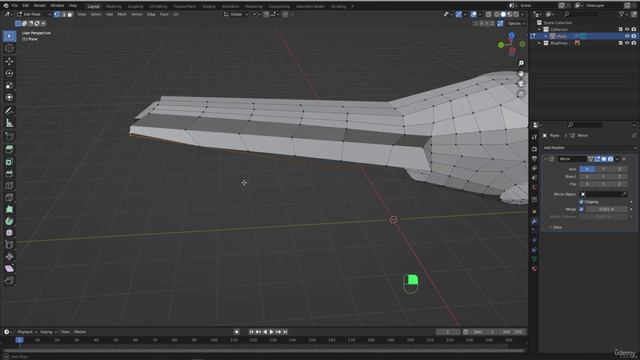Image resolution: width=640 pixels, height=360 pixels.
Task: Jump to the timeline start frame
Action: pos(251,332)
